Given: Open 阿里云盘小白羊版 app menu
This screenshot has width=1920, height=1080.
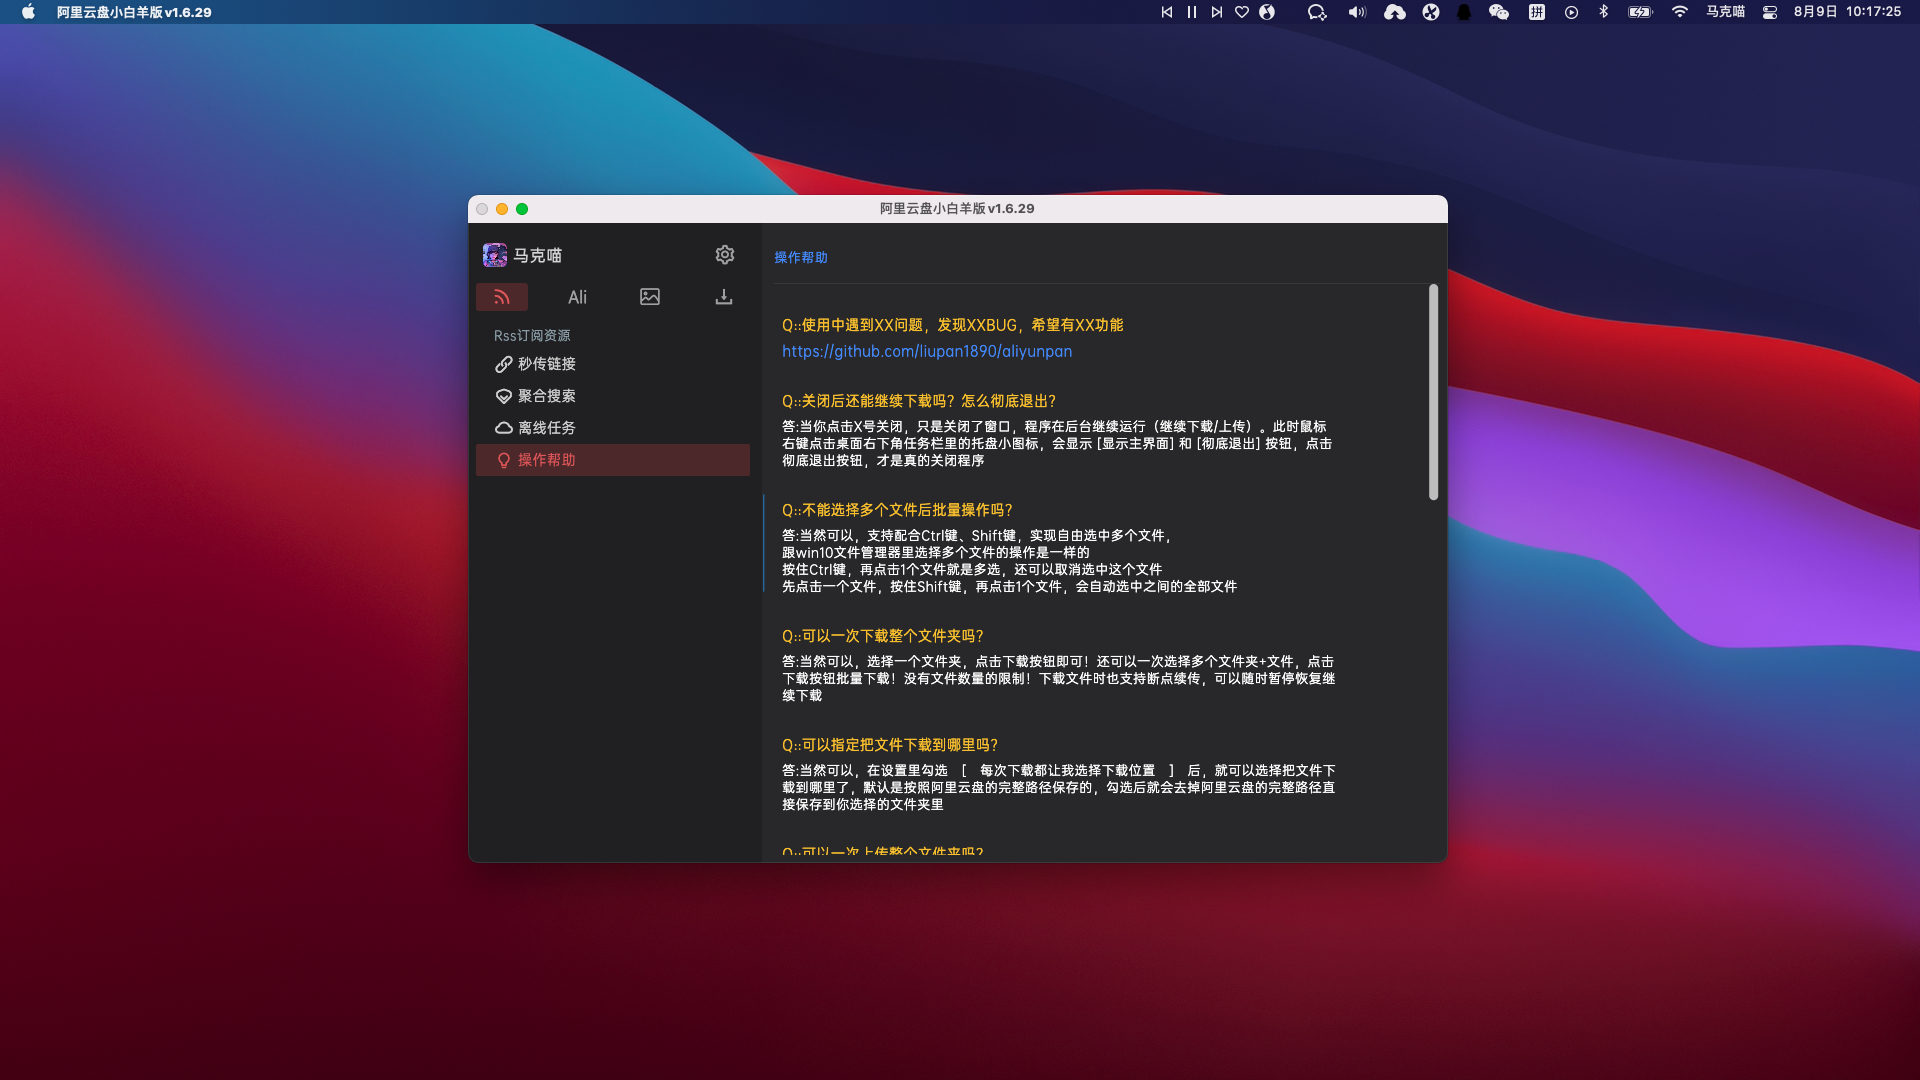Looking at the screenshot, I should [x=134, y=12].
